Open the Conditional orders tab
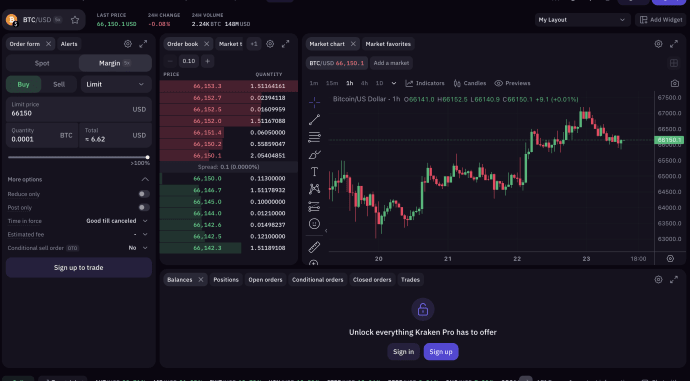 (x=317, y=279)
